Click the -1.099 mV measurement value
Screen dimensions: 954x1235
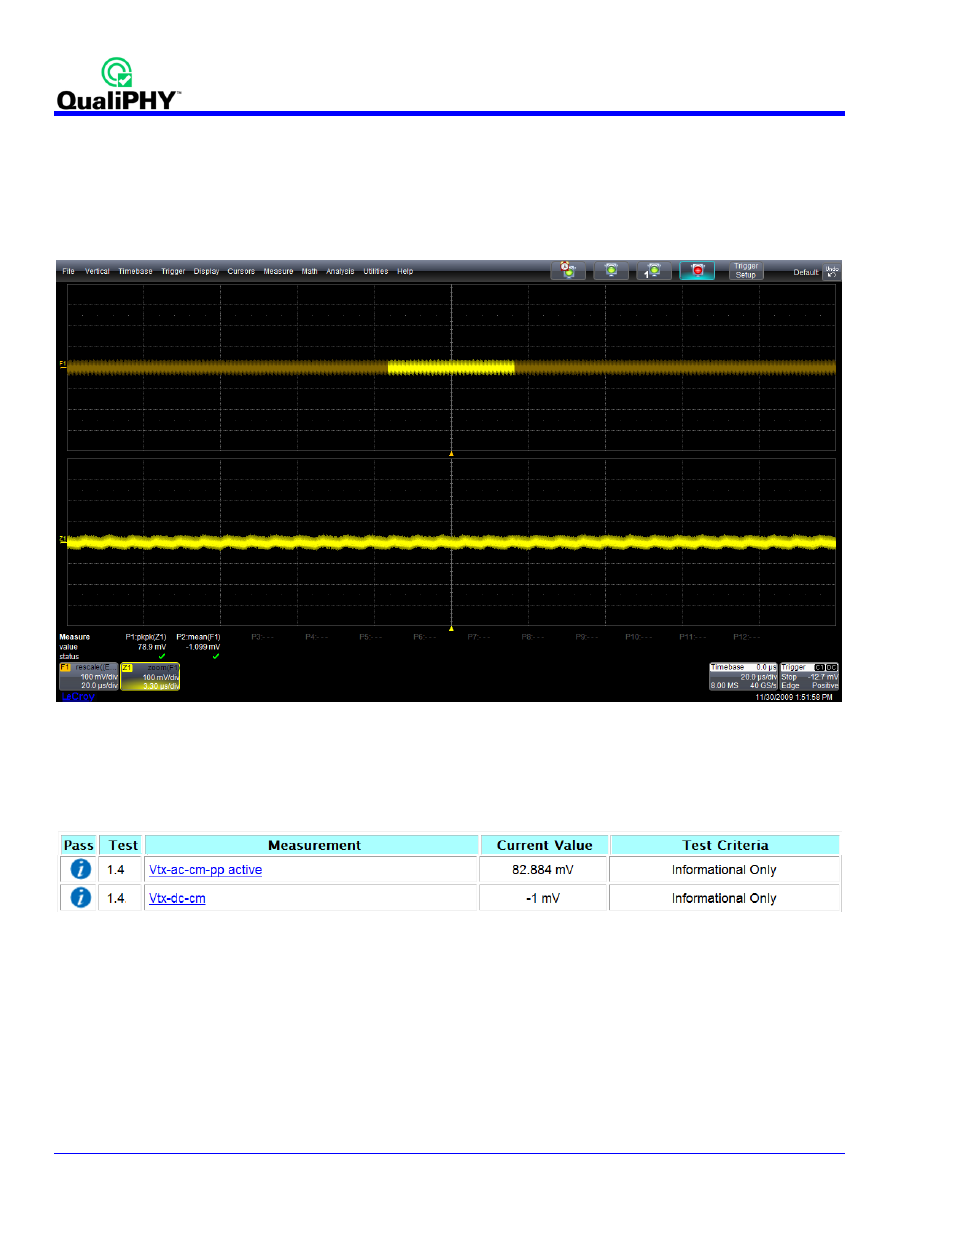coord(202,647)
